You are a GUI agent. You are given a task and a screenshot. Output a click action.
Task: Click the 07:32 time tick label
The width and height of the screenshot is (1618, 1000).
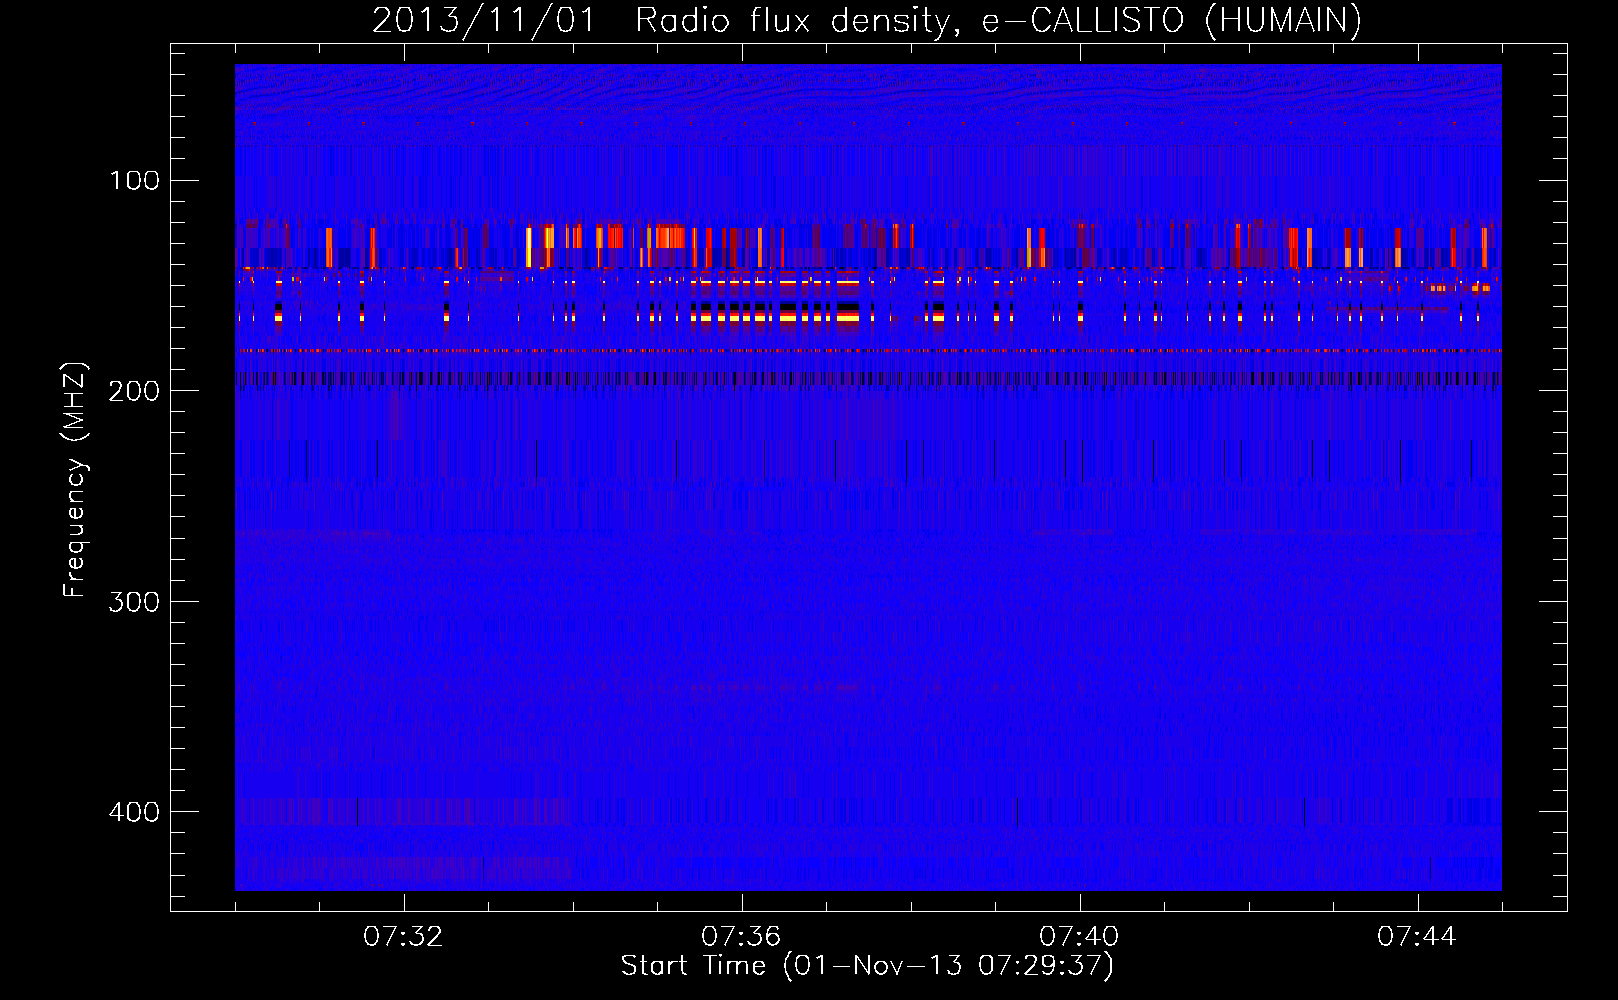pyautogui.click(x=403, y=937)
